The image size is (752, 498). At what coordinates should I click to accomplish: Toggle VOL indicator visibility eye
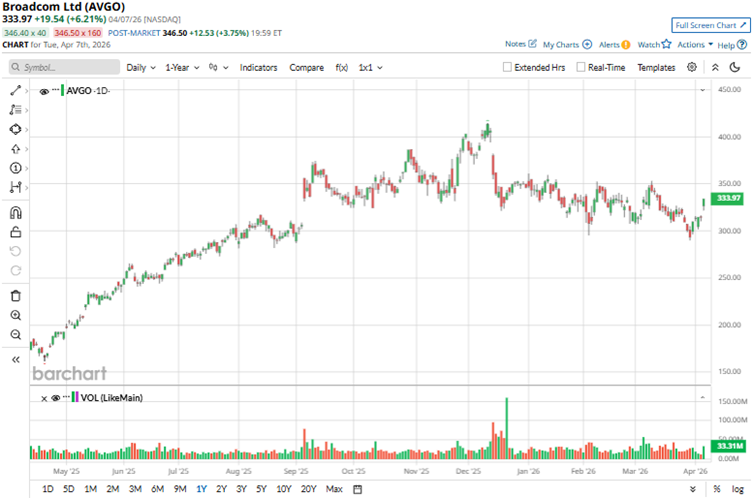(56, 398)
